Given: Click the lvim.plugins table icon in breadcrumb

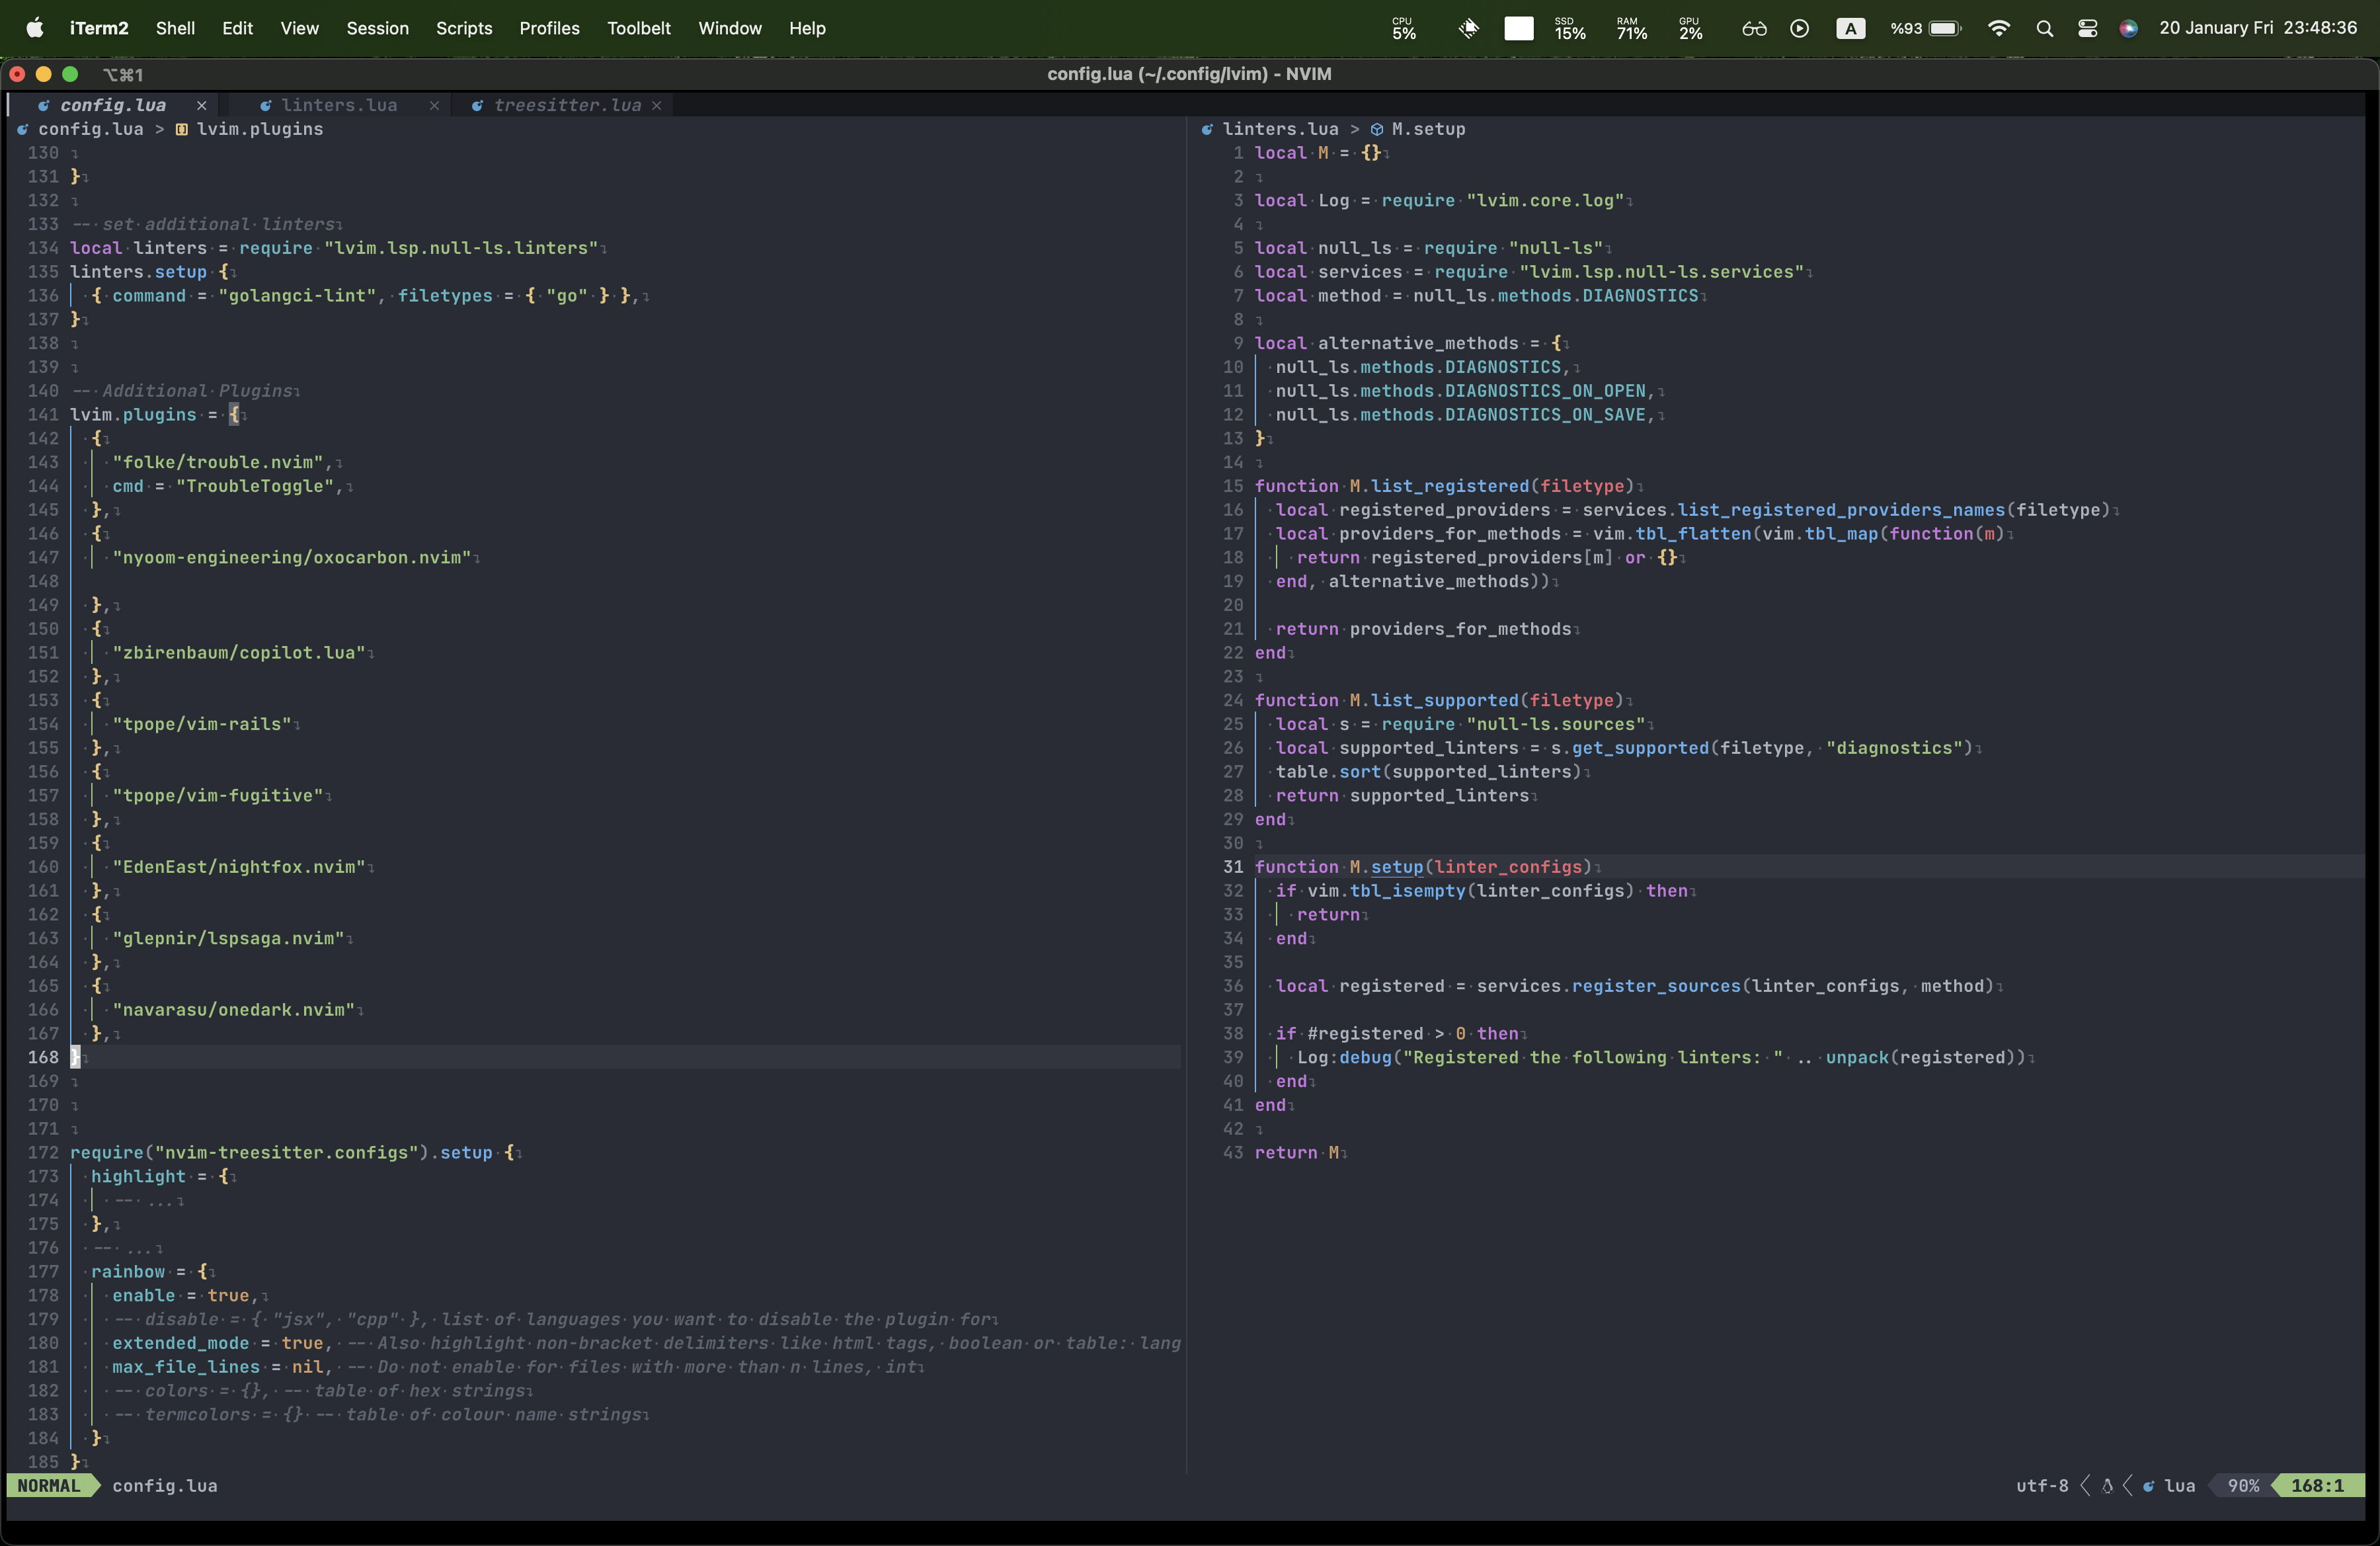Looking at the screenshot, I should click(x=182, y=129).
